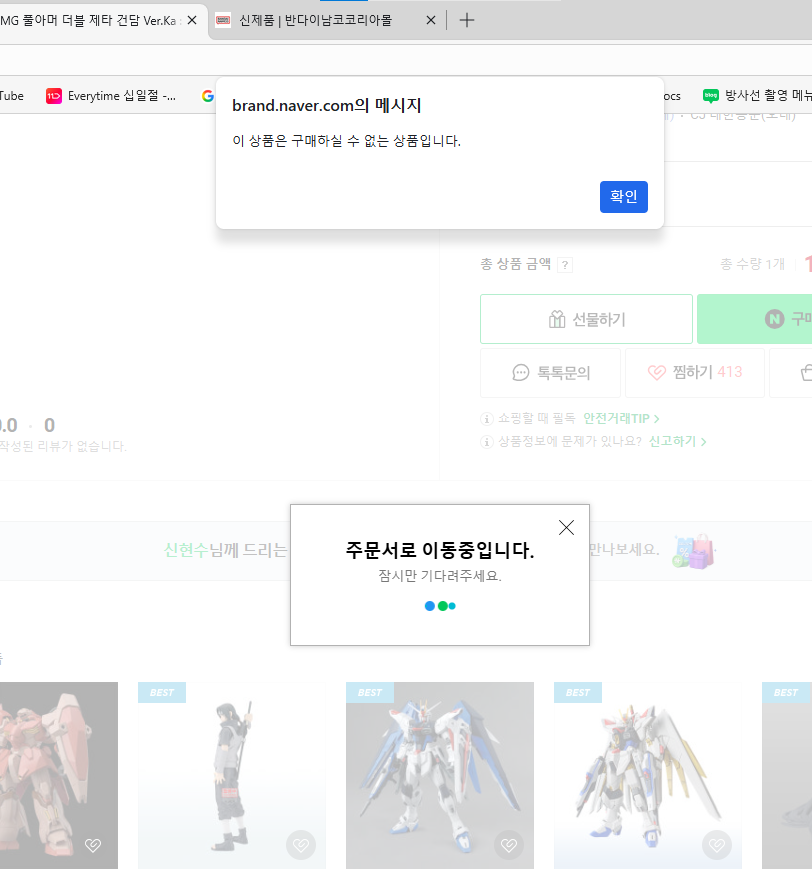Toggle wishlist heart on the black-haired figure thumbnail

pyautogui.click(x=301, y=845)
